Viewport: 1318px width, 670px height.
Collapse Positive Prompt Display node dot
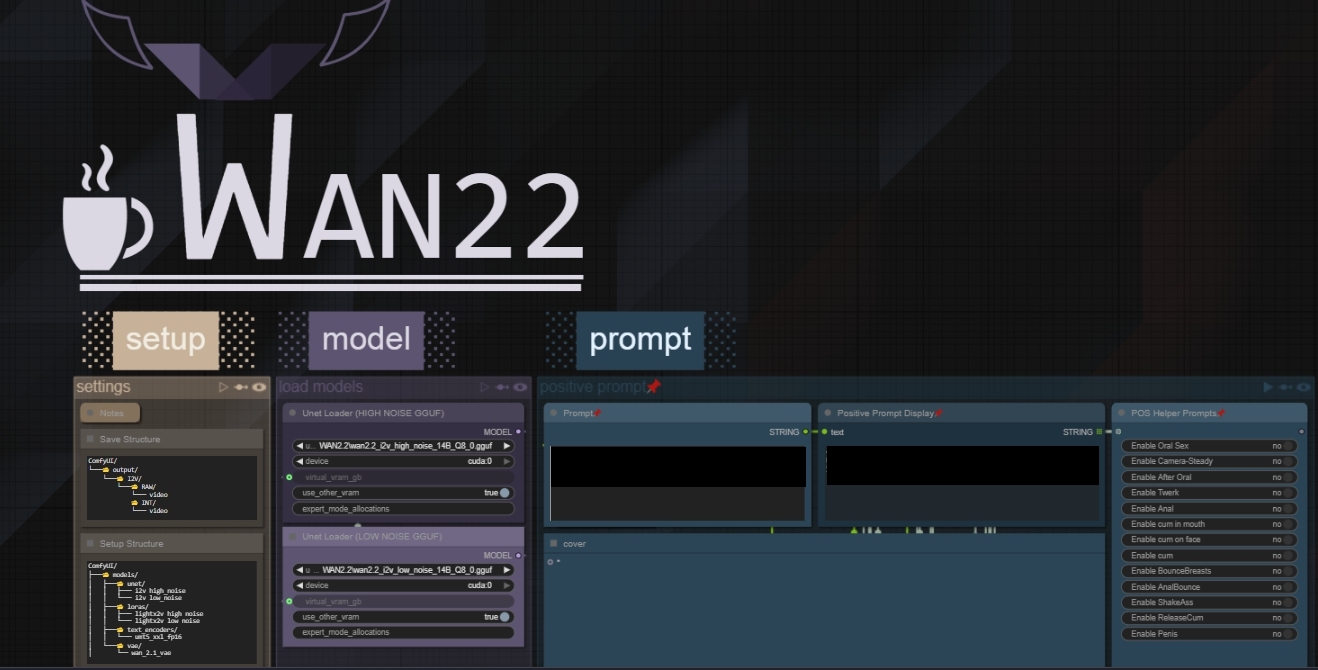click(x=827, y=412)
